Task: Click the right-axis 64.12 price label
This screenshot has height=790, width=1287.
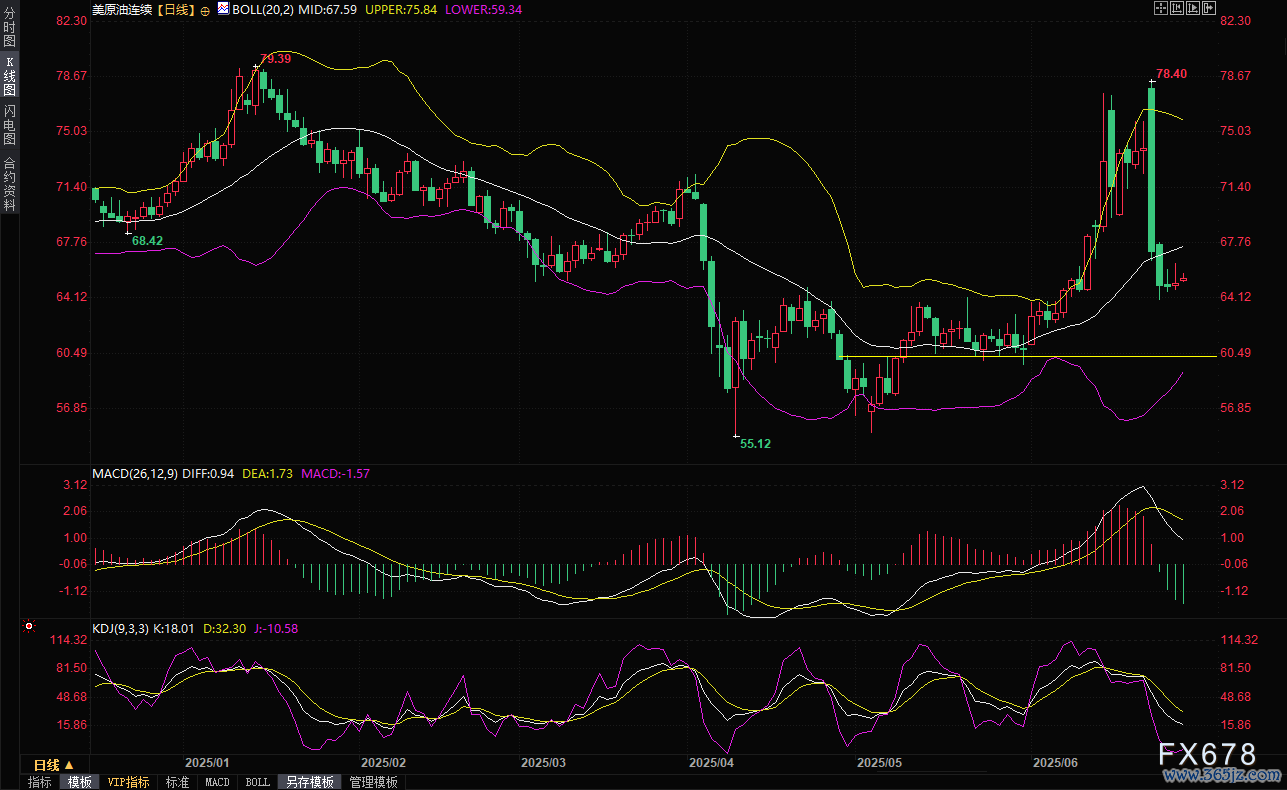Action: point(1237,297)
